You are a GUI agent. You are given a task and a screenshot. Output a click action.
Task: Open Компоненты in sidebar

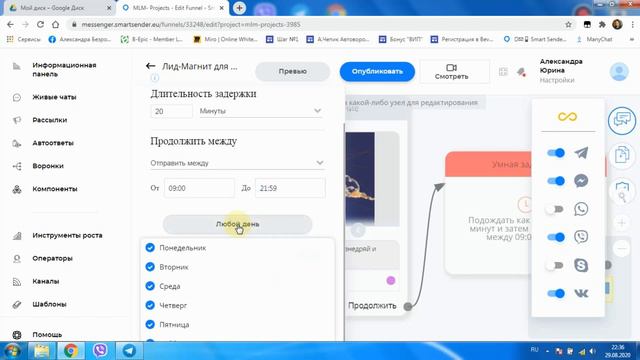click(55, 189)
